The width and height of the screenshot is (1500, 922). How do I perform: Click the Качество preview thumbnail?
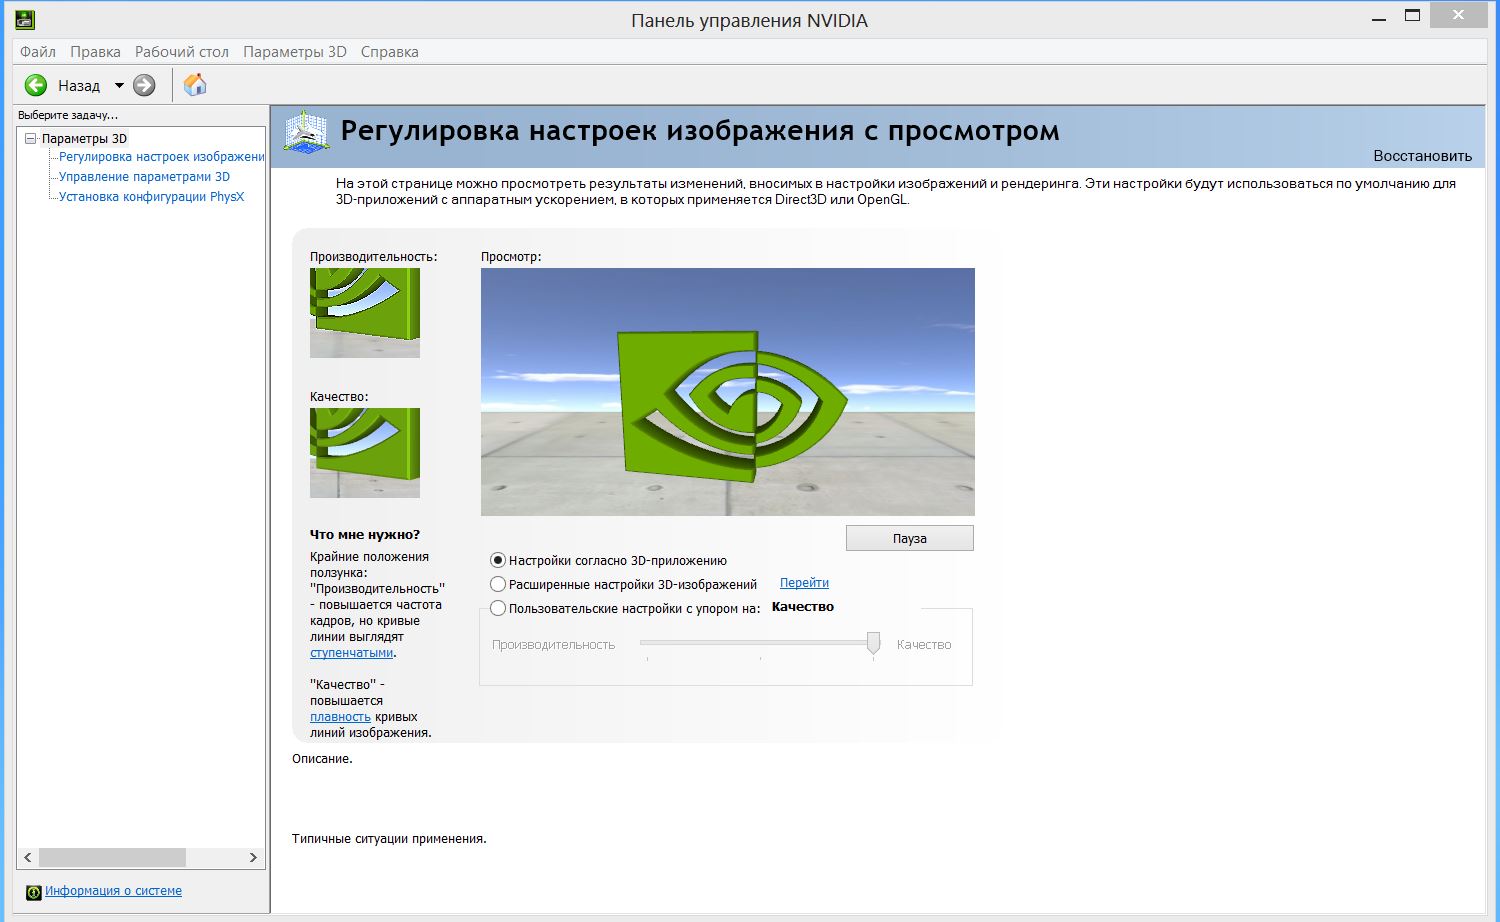[365, 453]
